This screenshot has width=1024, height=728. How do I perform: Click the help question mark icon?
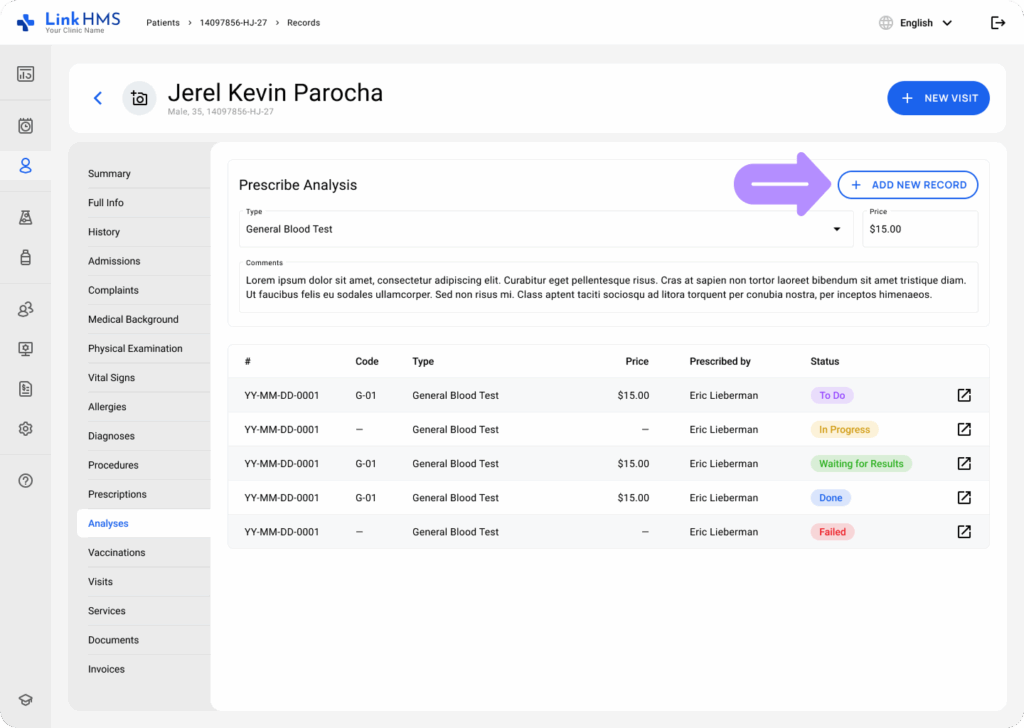(x=25, y=481)
